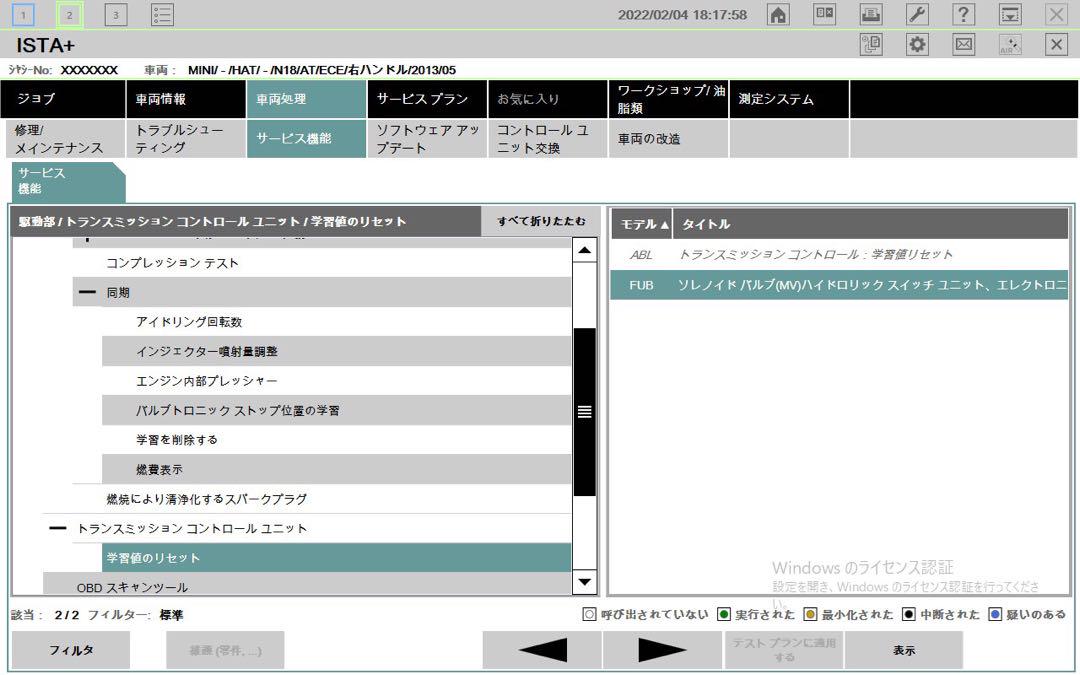
Task: Open the help question mark icon
Action: click(964, 14)
